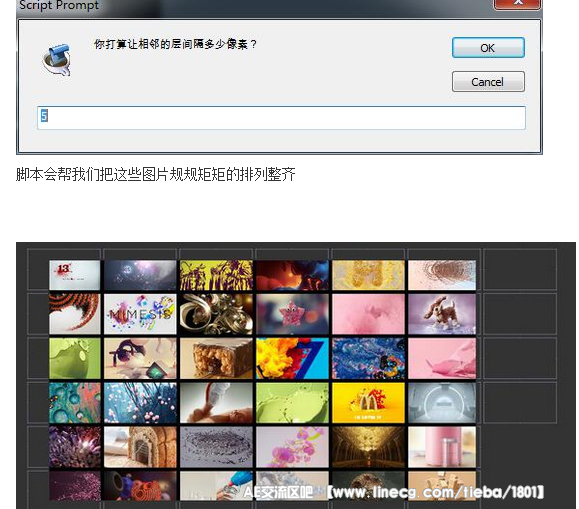Select the pink orchid flowers thumbnail

pos(292,447)
